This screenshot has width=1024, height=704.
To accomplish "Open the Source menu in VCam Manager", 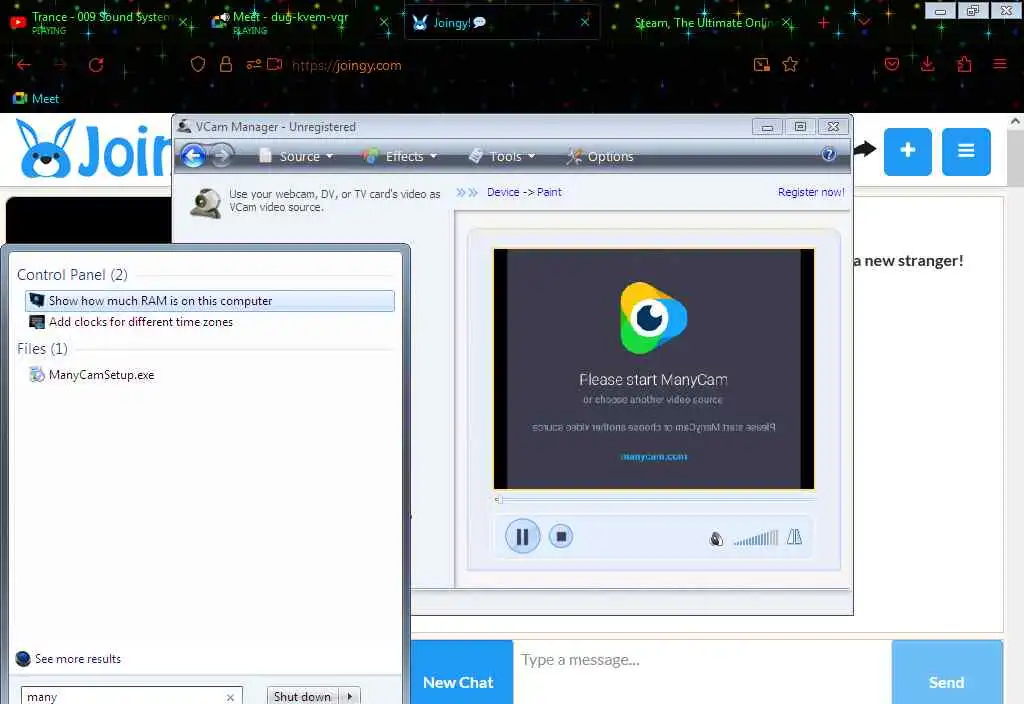I will [296, 156].
